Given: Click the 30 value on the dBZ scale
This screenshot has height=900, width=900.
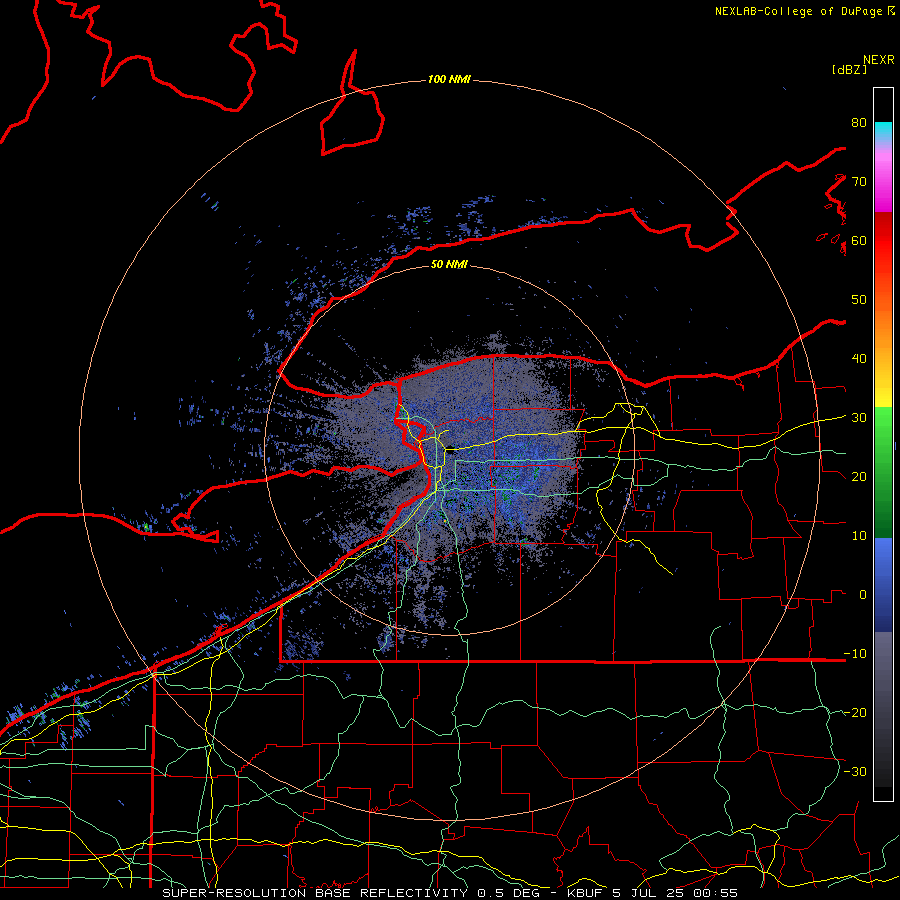Looking at the screenshot, I should [x=859, y=418].
